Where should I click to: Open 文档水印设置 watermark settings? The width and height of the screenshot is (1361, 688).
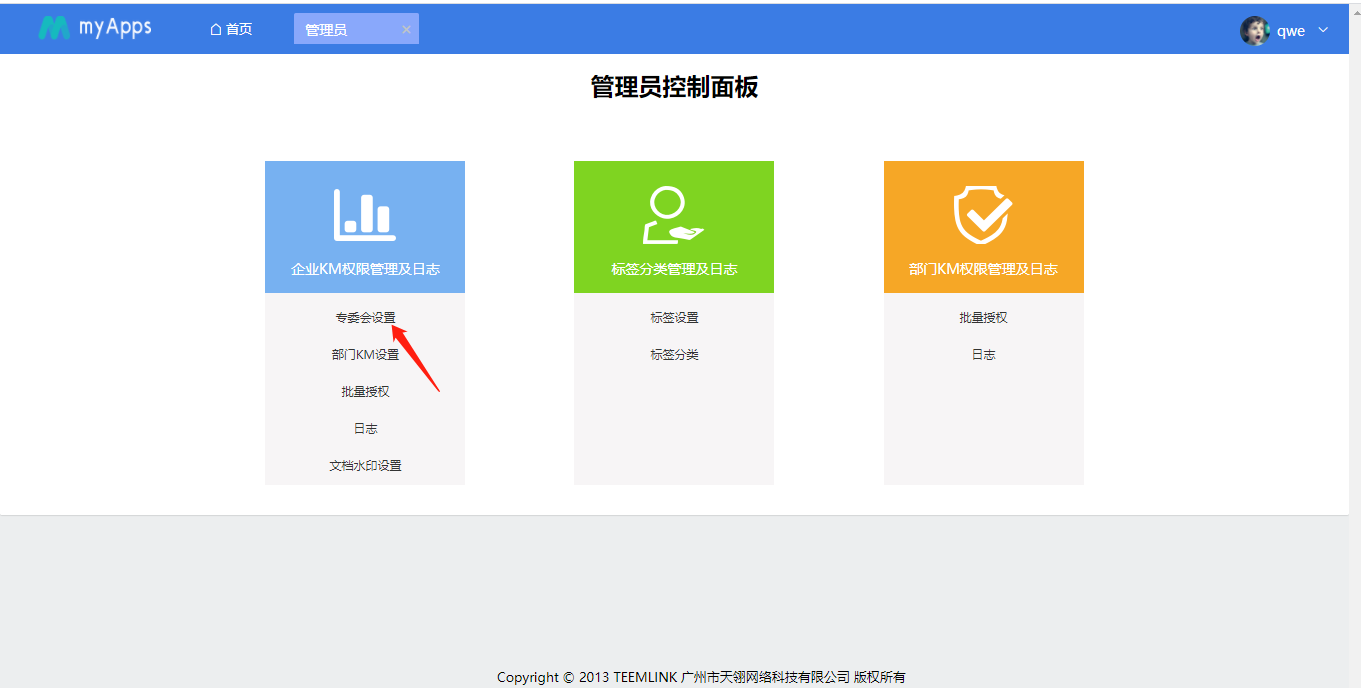[365, 466]
